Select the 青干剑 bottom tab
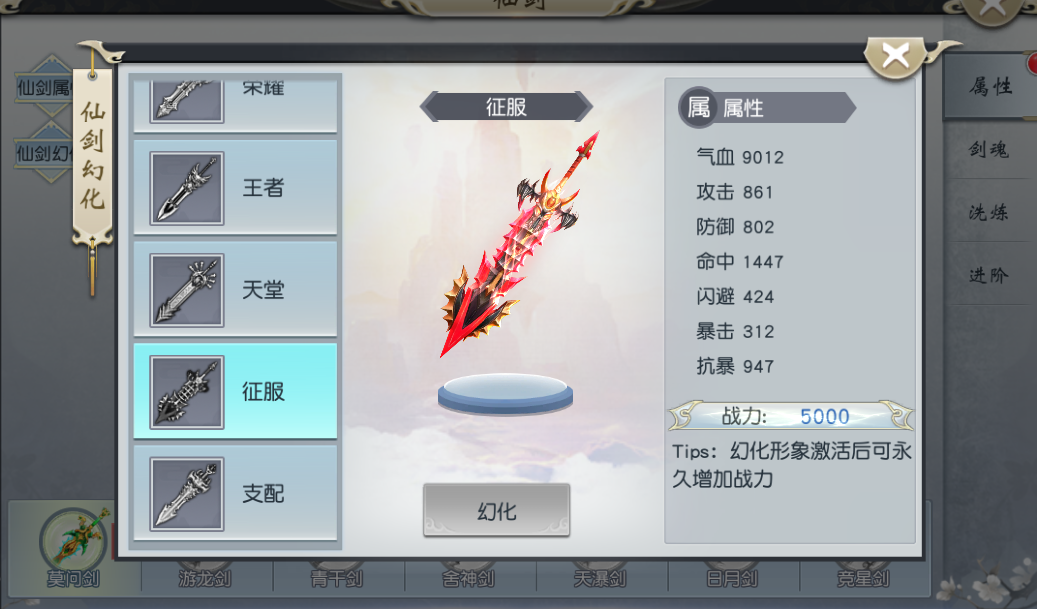 coord(338,577)
